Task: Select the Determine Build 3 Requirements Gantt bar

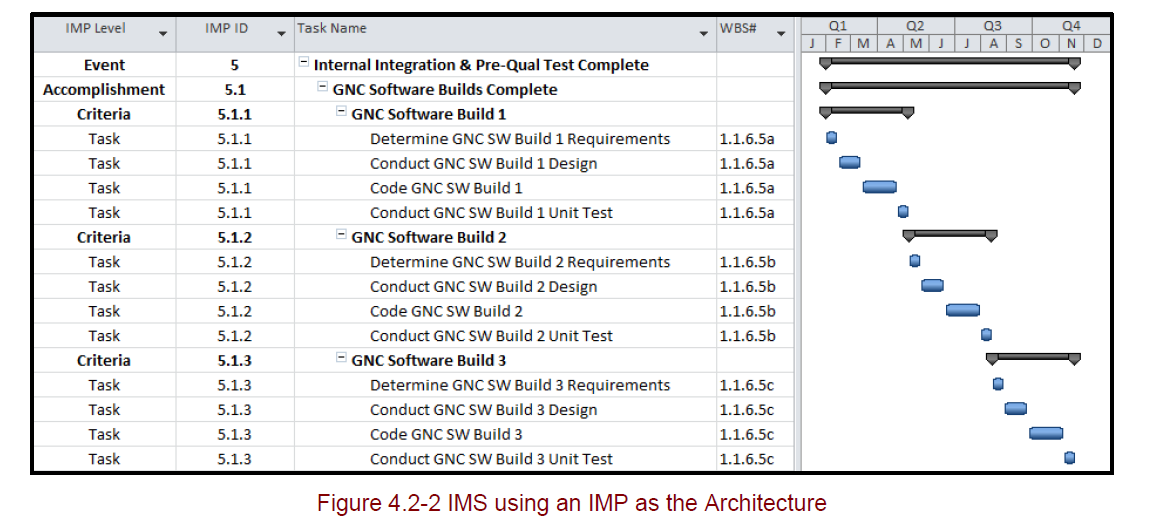Action: (998, 383)
